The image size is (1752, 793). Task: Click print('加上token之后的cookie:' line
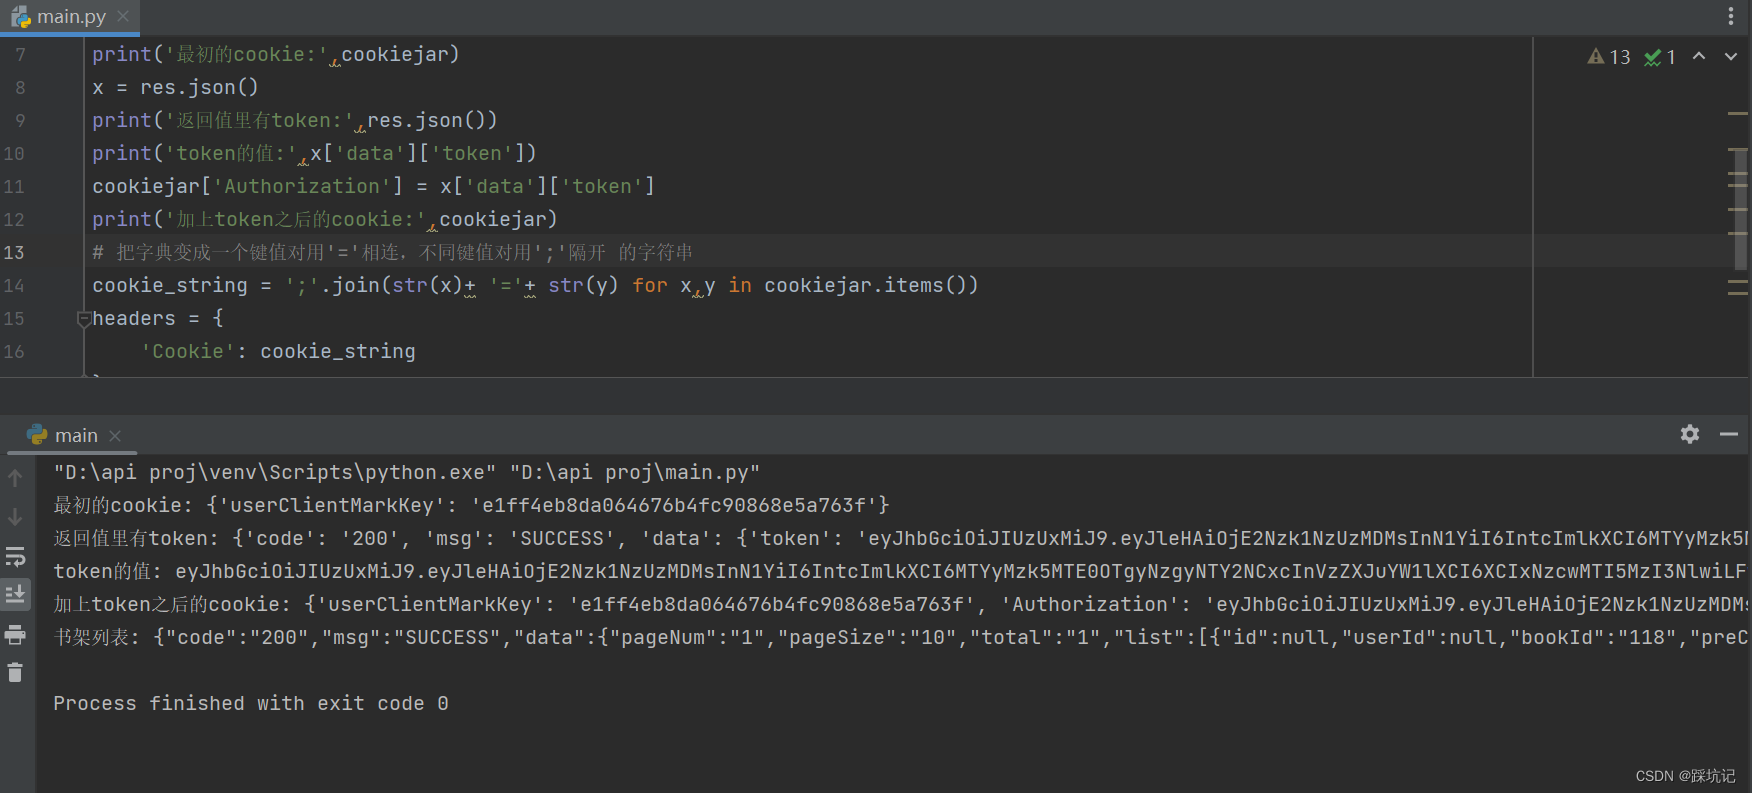pyautogui.click(x=325, y=219)
